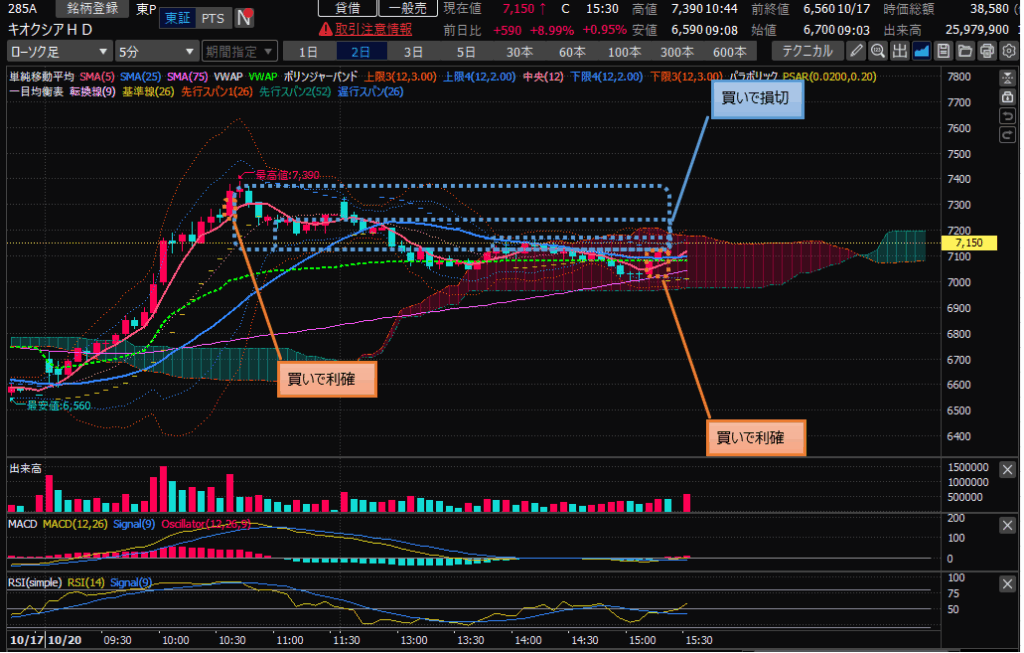Open the 5分 interval dropdown
1024x653 pixels.
[x=157, y=51]
